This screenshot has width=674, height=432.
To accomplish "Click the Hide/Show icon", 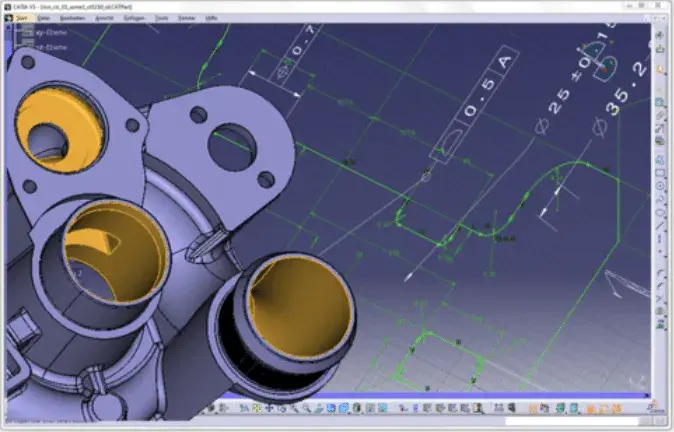I will (x=370, y=408).
